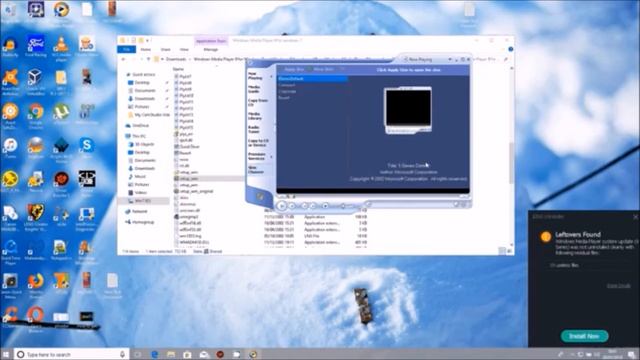The width and height of the screenshot is (640, 360).
Task: Click microphone icon in search box
Action: coord(122,354)
